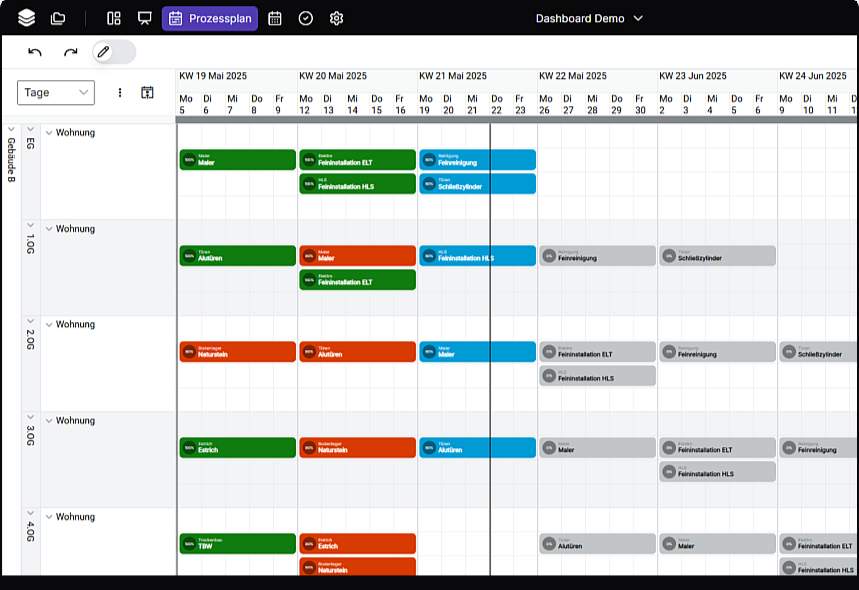Redo the last change
The height and width of the screenshot is (590, 859).
(70, 52)
